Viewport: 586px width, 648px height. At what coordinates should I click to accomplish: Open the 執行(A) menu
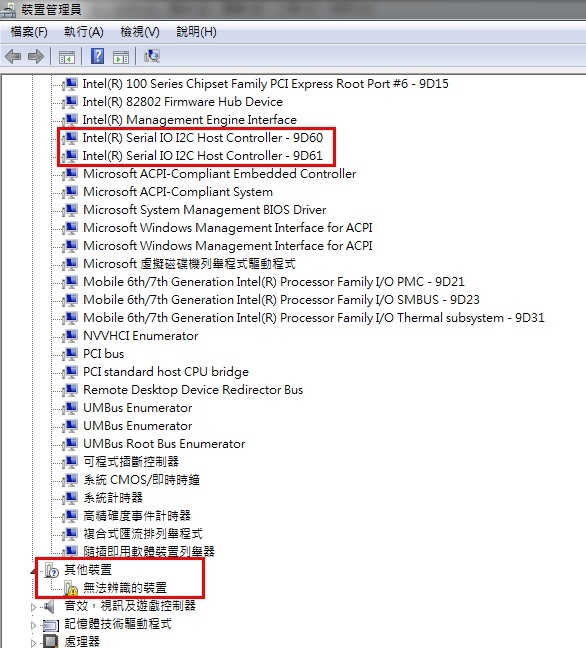click(83, 32)
